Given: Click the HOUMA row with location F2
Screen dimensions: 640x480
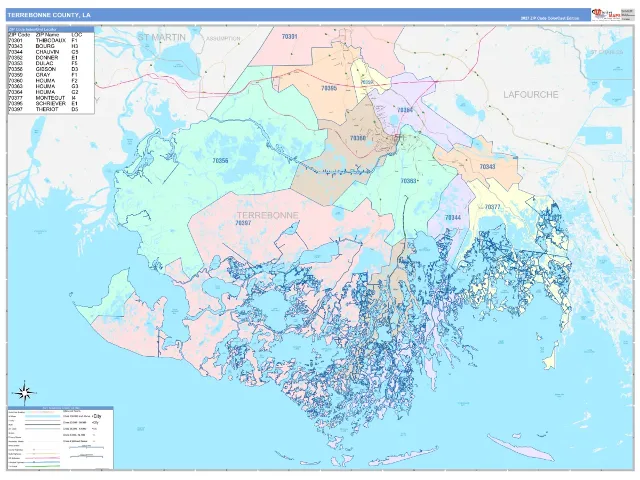Looking at the screenshot, I should (43, 81).
